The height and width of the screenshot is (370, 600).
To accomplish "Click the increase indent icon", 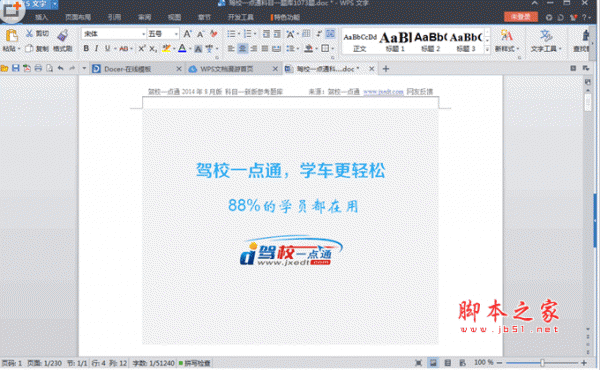I will 277,34.
